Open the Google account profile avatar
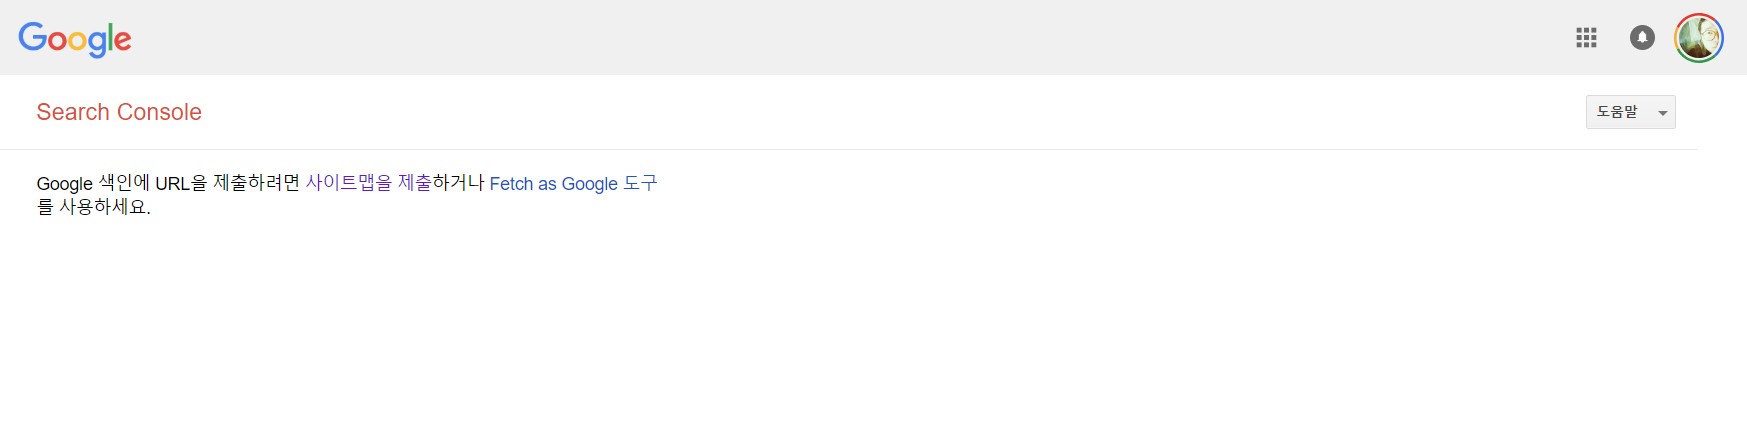Screen dimensions: 1747x447 (x=1699, y=38)
